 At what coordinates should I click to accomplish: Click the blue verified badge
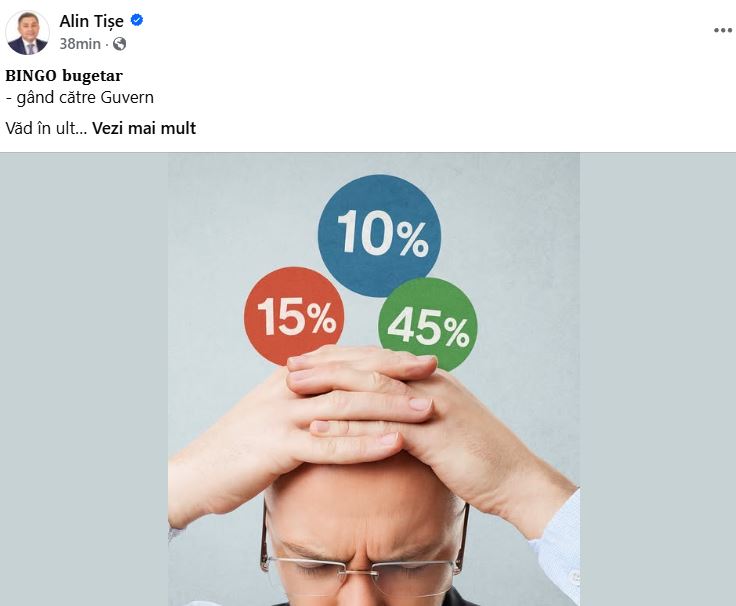pyautogui.click(x=137, y=20)
